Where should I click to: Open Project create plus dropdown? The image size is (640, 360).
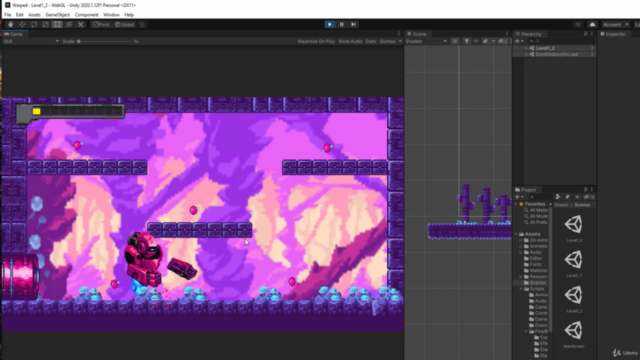[519, 197]
